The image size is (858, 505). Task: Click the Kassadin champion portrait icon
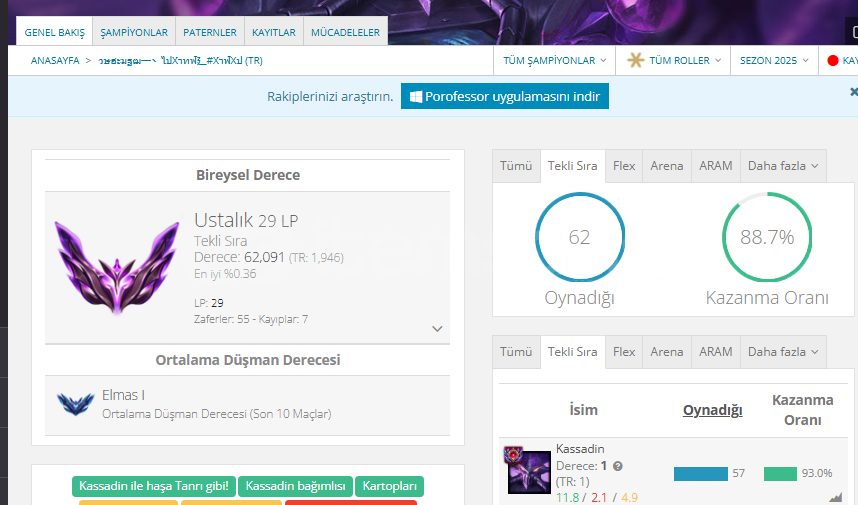pos(528,470)
